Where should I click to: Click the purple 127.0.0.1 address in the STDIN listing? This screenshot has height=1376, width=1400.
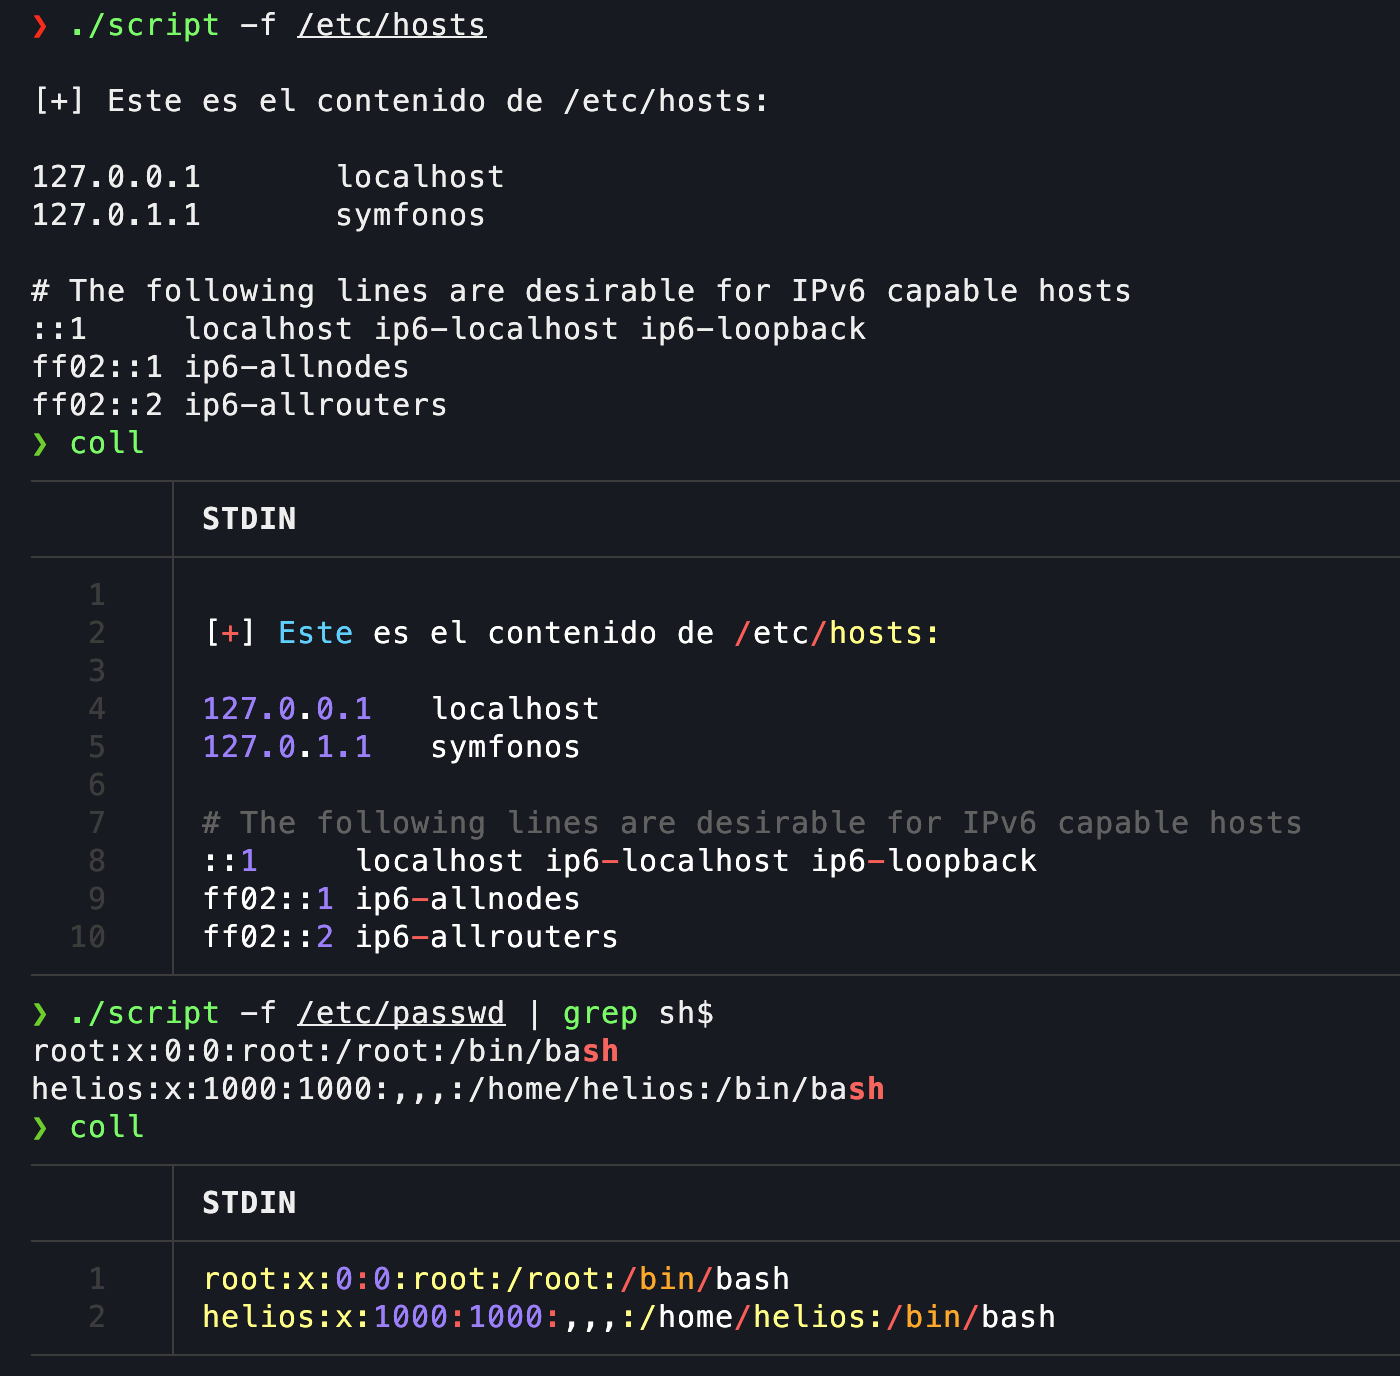coord(287,709)
